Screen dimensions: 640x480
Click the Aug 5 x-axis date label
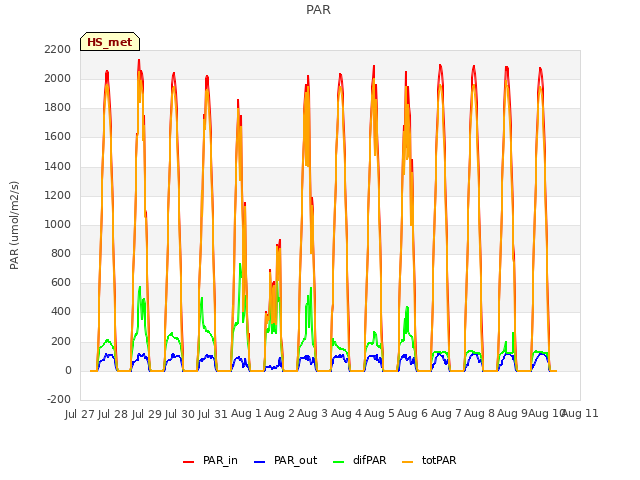coord(379,414)
